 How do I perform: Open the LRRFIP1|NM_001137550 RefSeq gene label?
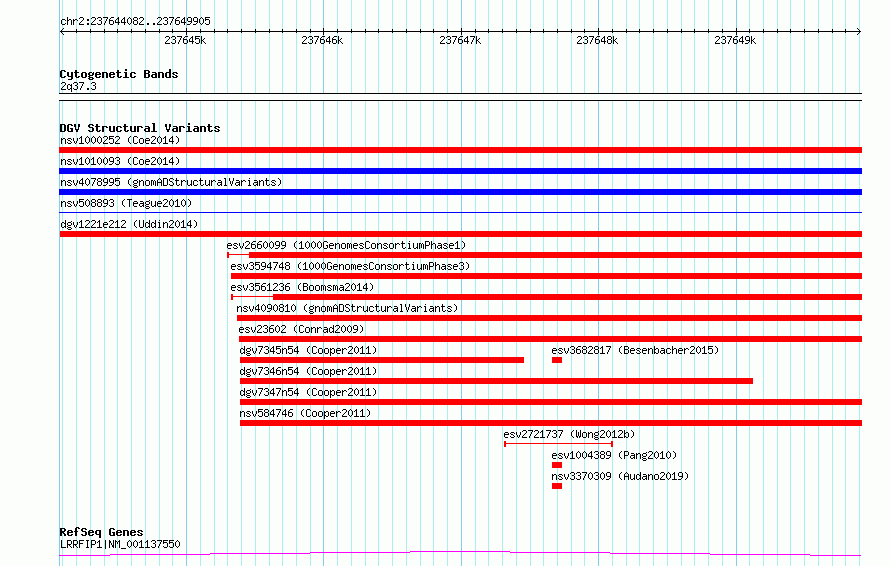point(120,544)
